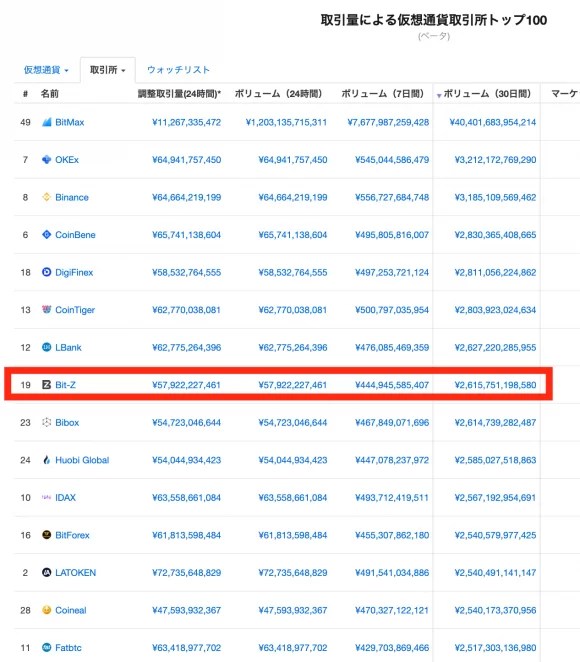Image resolution: width=580 pixels, height=662 pixels.
Task: Open the Coineal exchange link
Action: click(70, 610)
